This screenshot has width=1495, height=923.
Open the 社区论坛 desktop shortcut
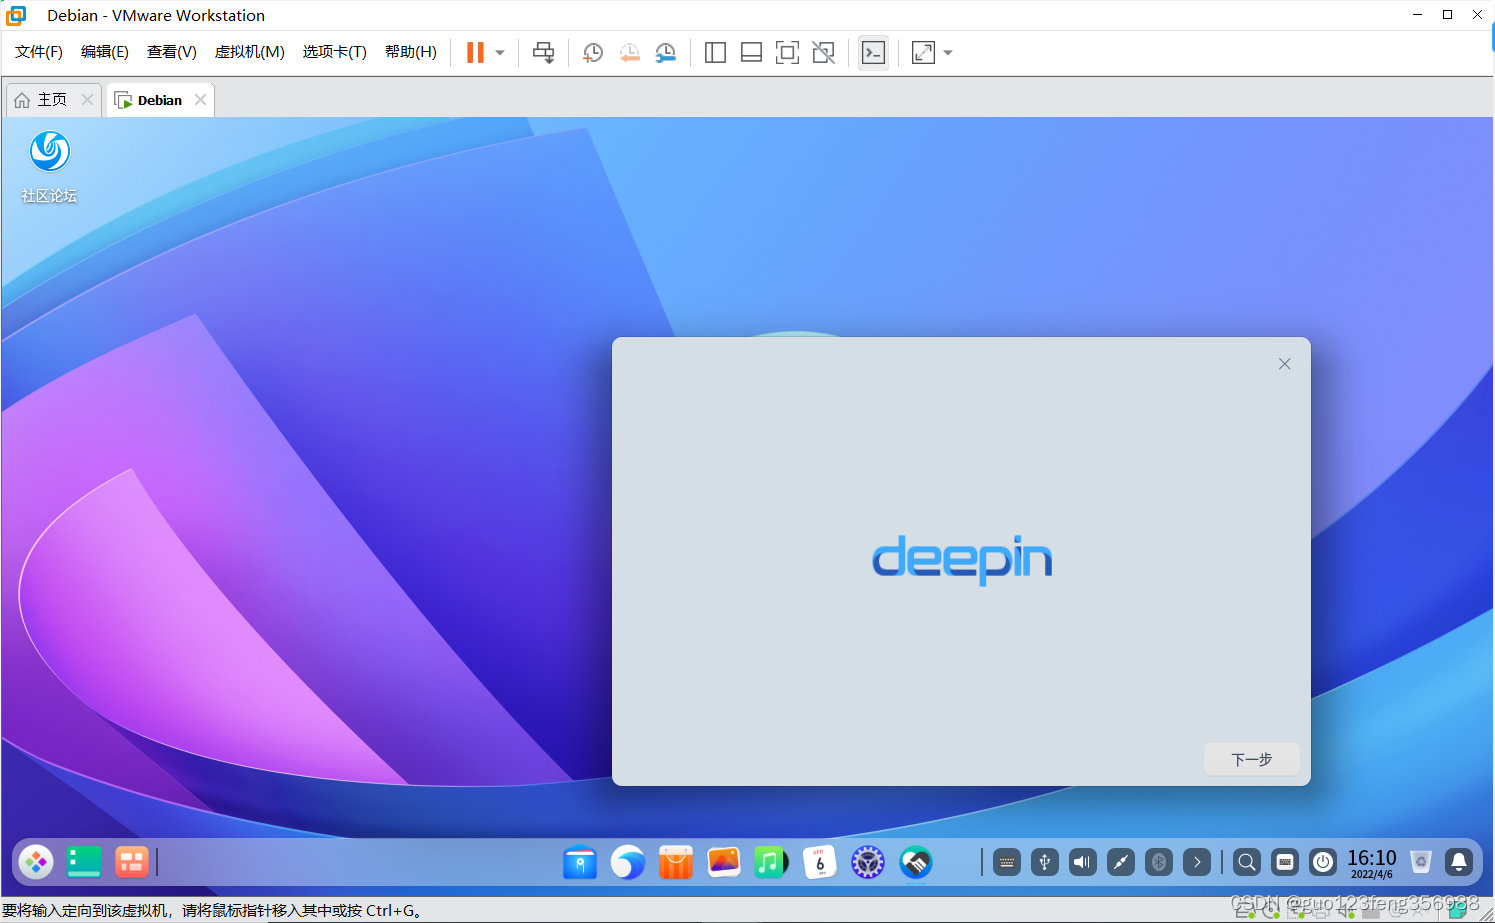[x=49, y=167]
